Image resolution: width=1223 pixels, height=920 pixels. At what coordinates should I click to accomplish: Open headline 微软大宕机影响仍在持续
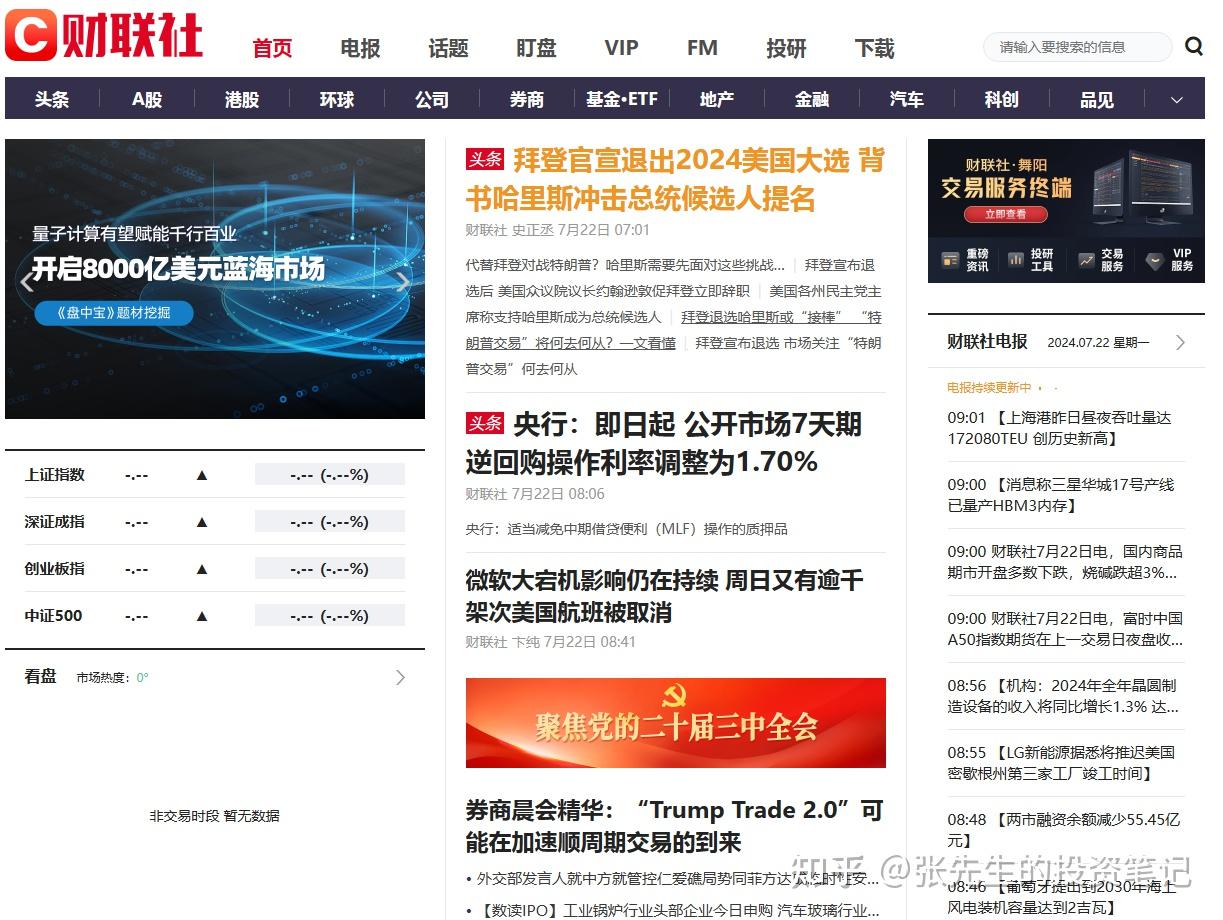coord(664,596)
